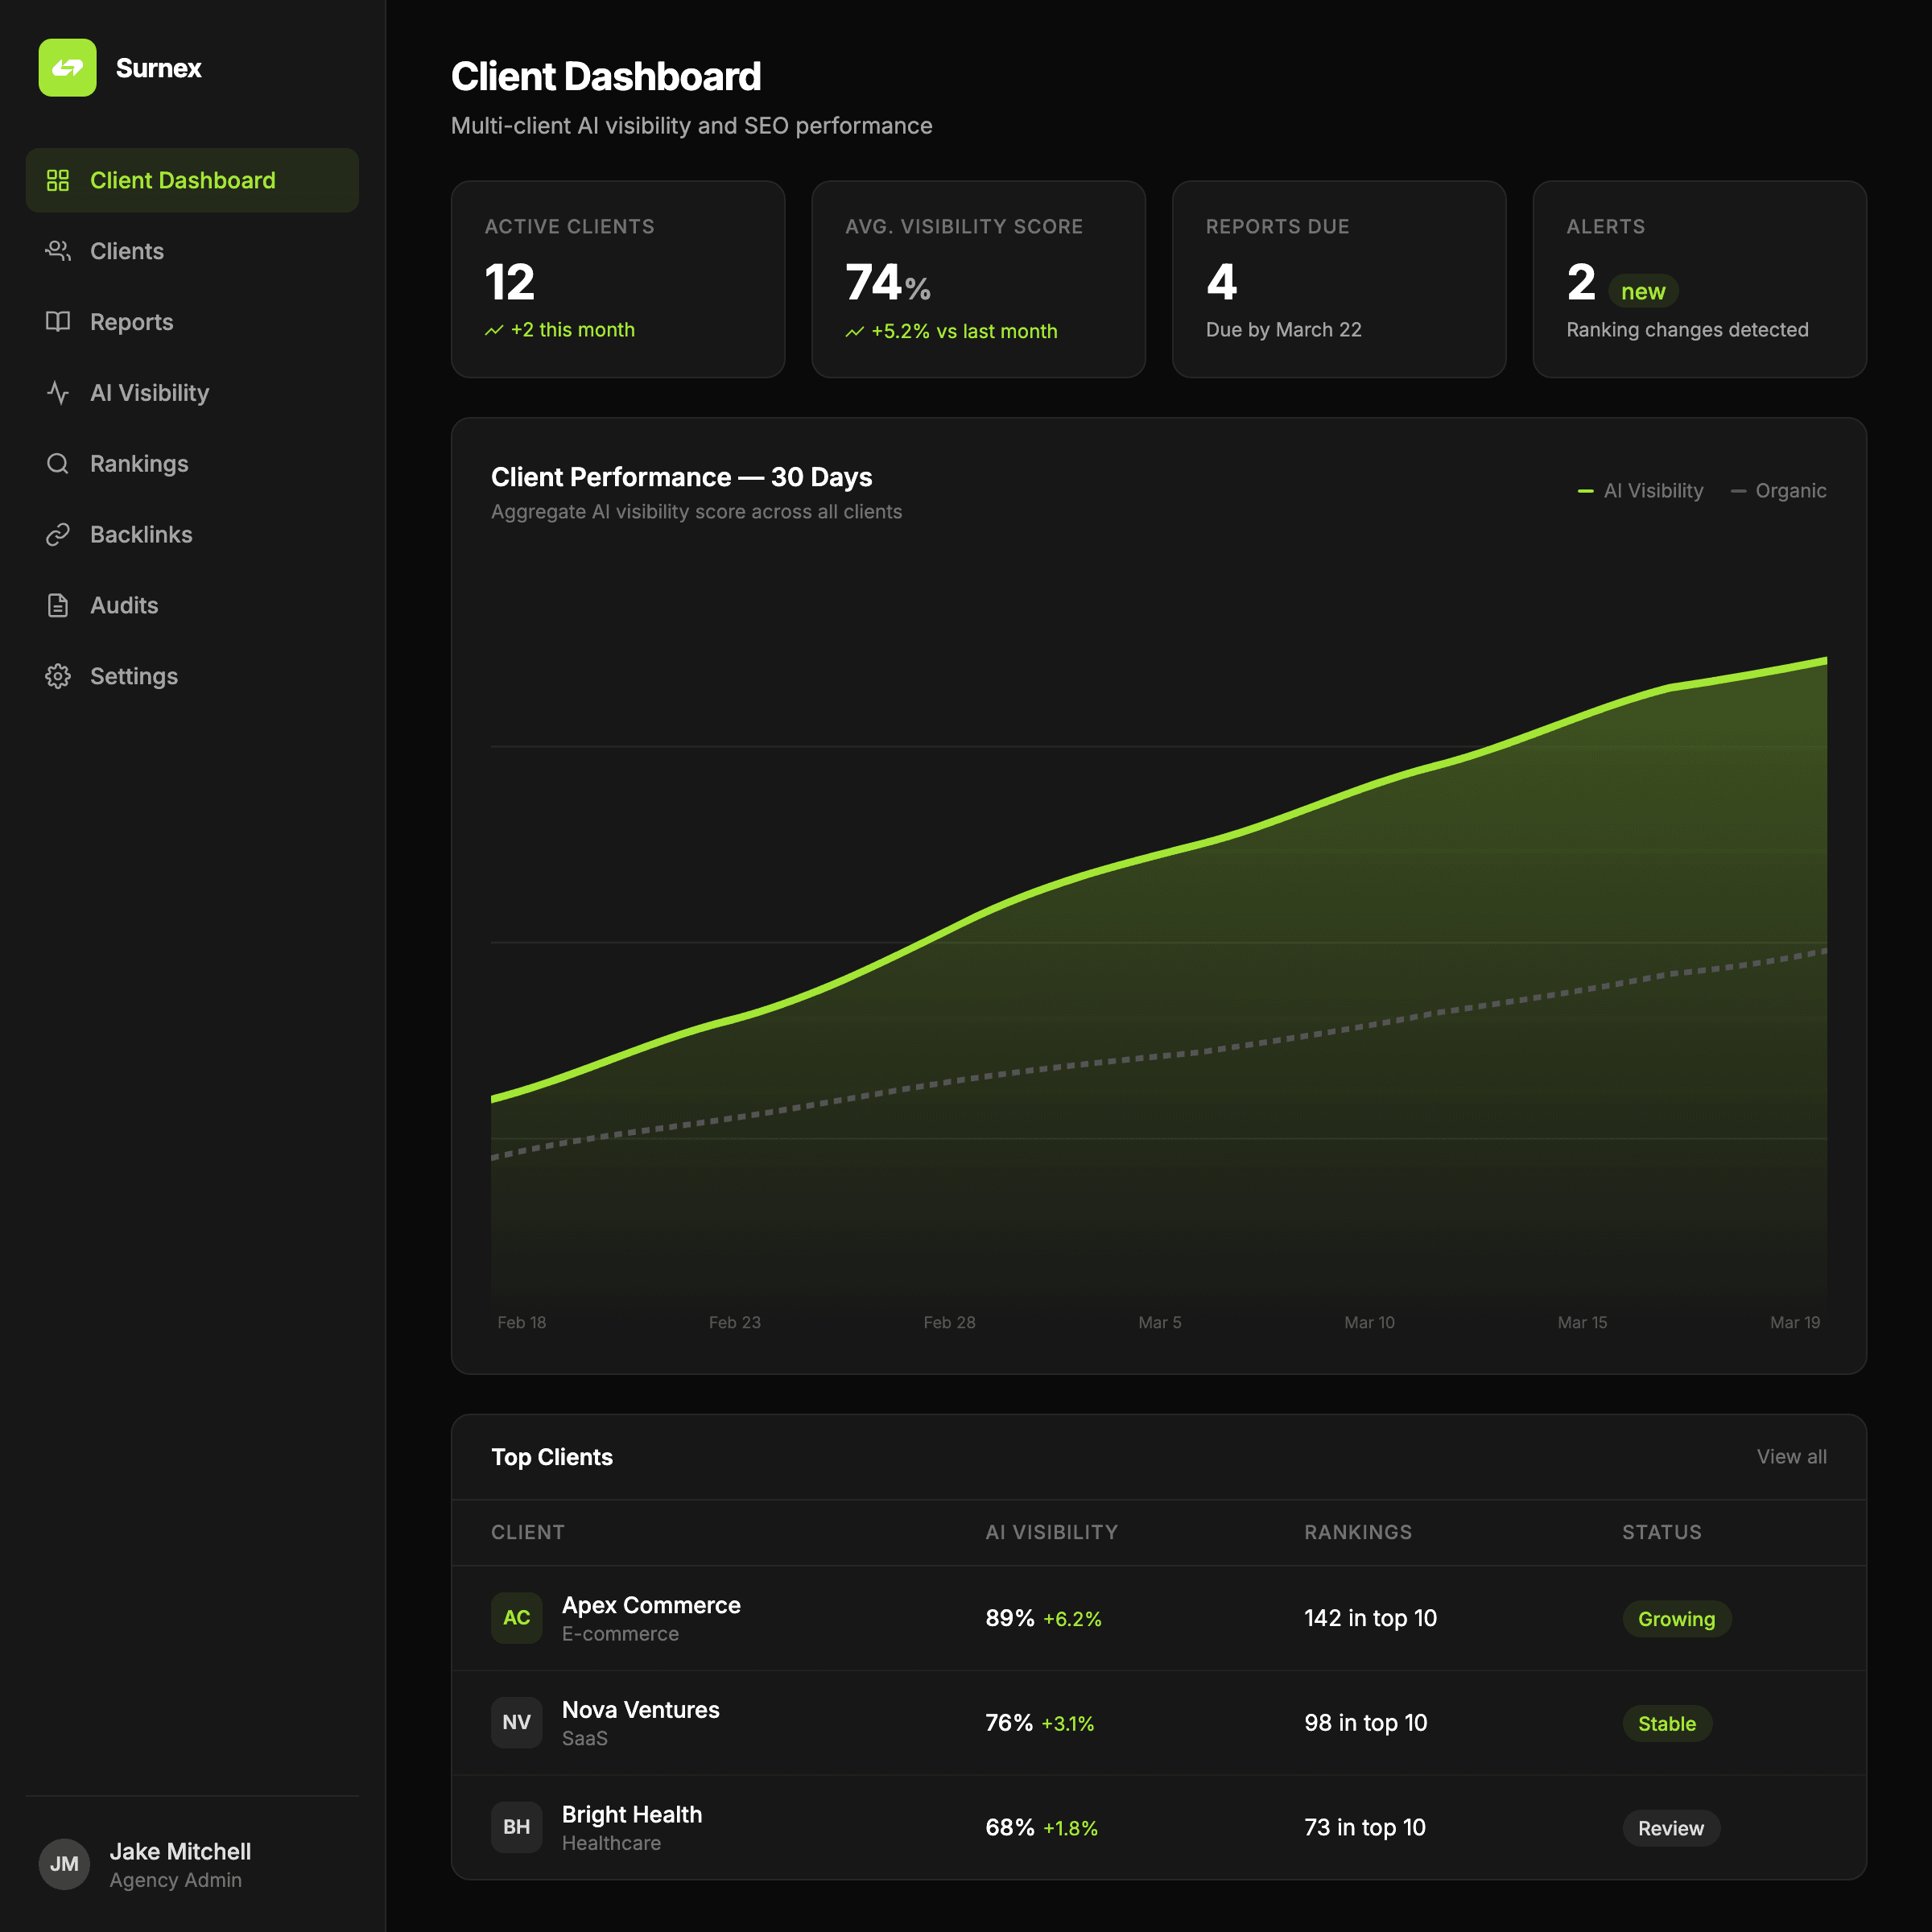The image size is (1932, 1932).
Task: Click the Review status badge
Action: point(1670,1828)
